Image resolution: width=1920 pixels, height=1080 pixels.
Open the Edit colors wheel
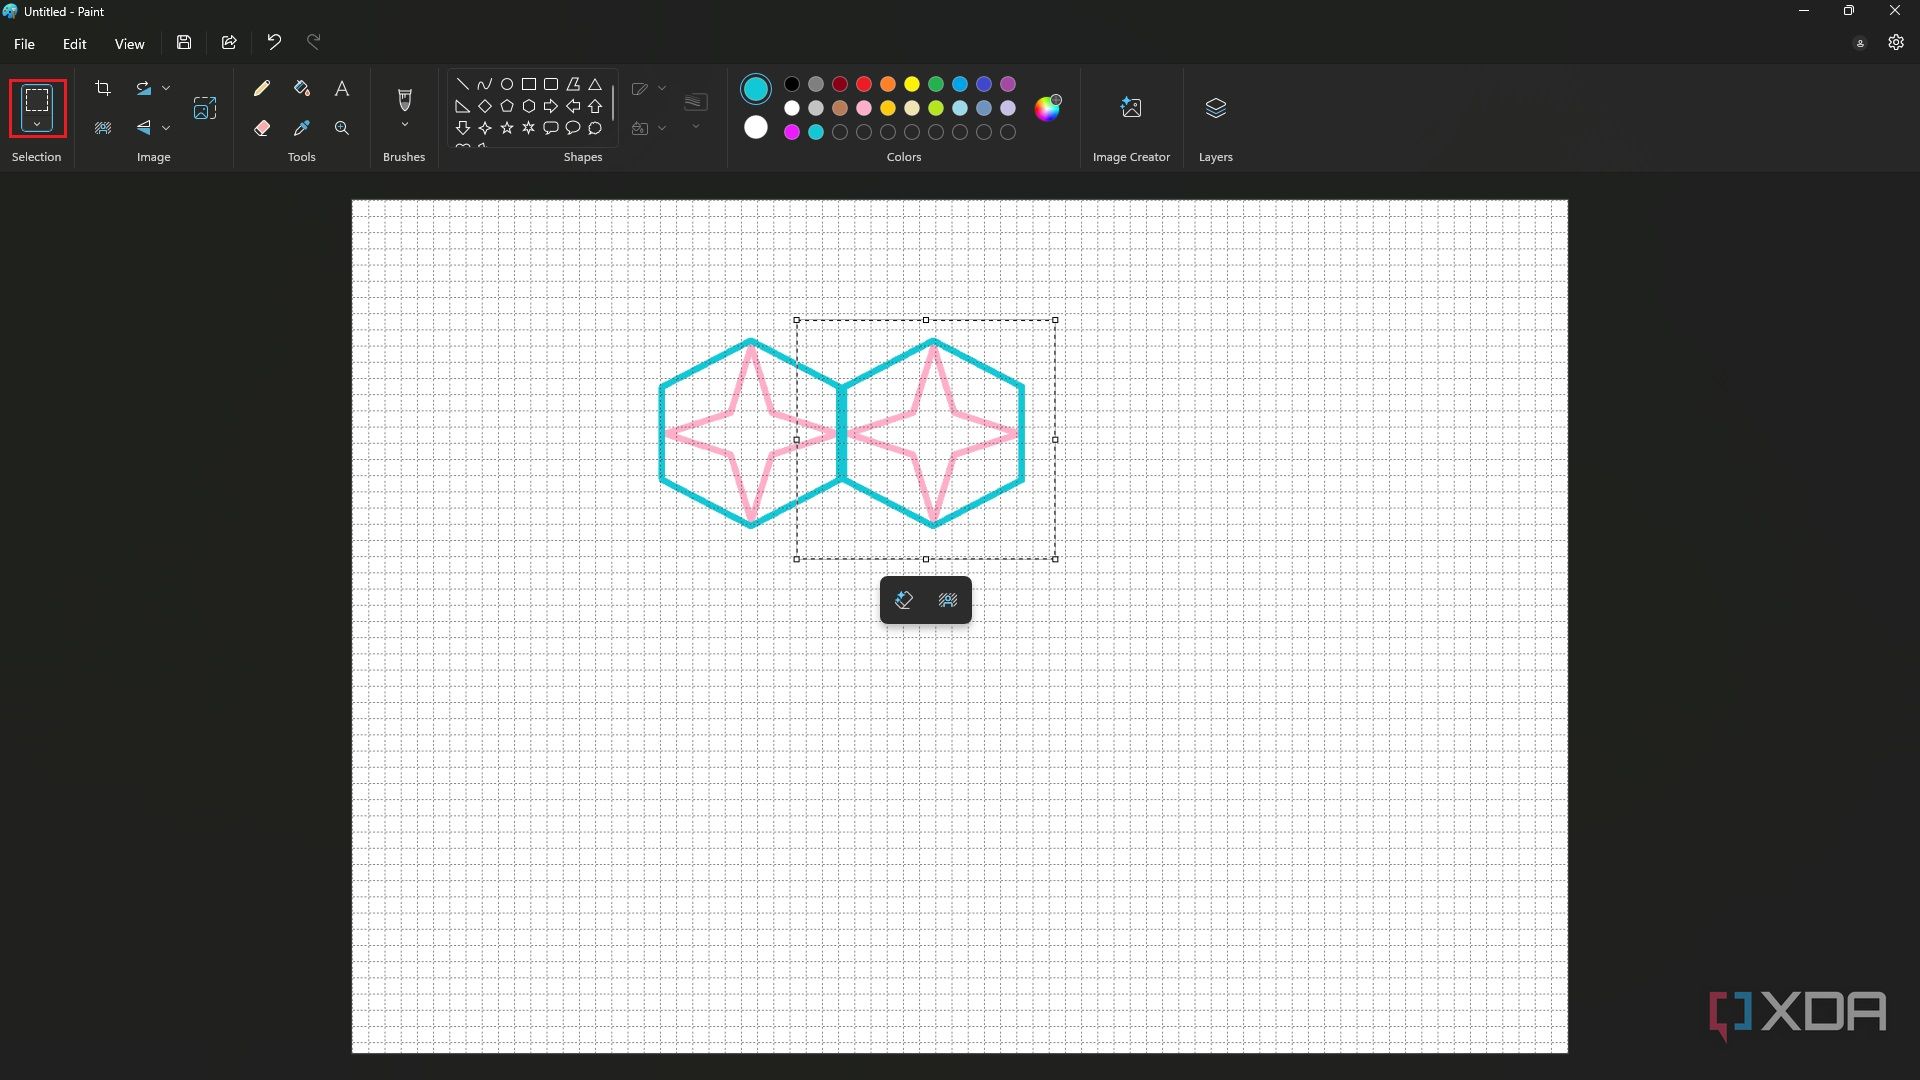point(1048,108)
